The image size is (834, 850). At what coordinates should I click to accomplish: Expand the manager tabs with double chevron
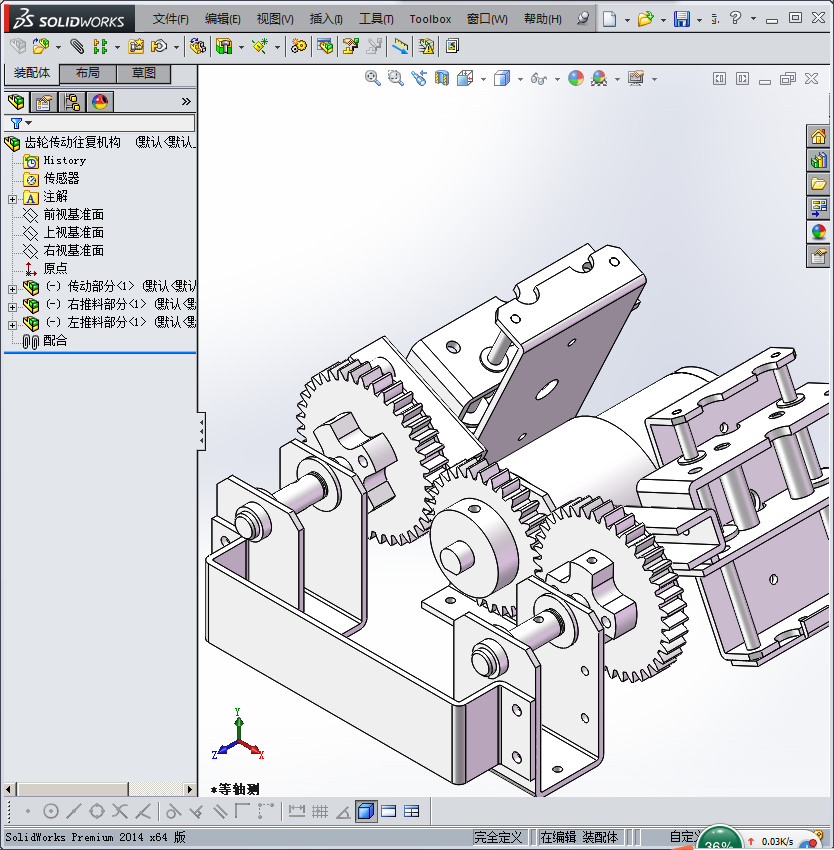pos(186,101)
